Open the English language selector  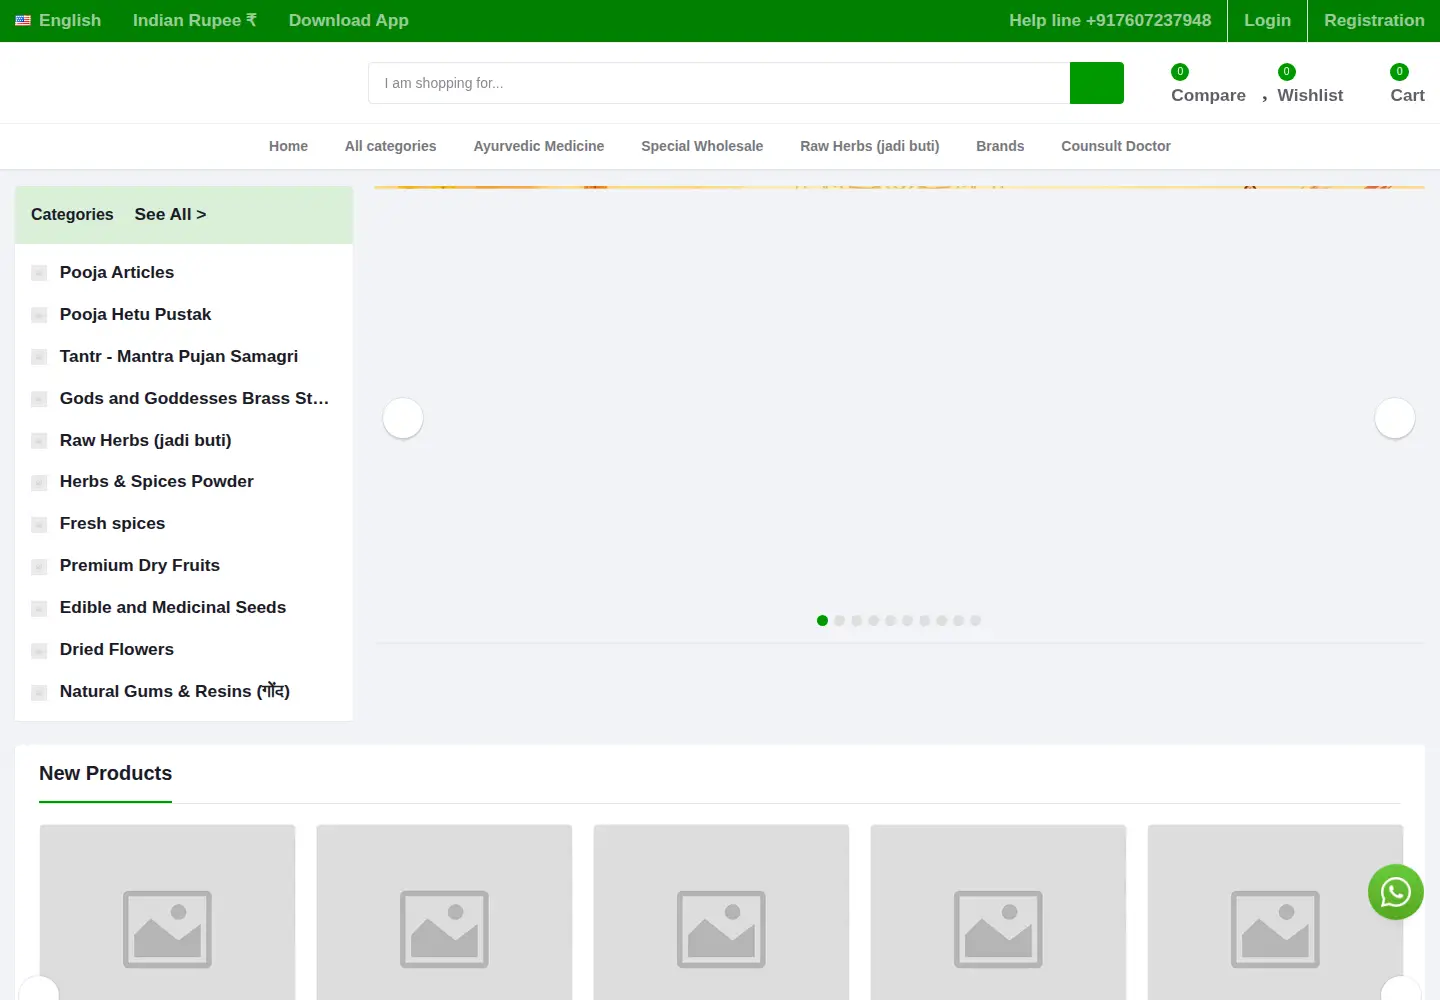(58, 20)
